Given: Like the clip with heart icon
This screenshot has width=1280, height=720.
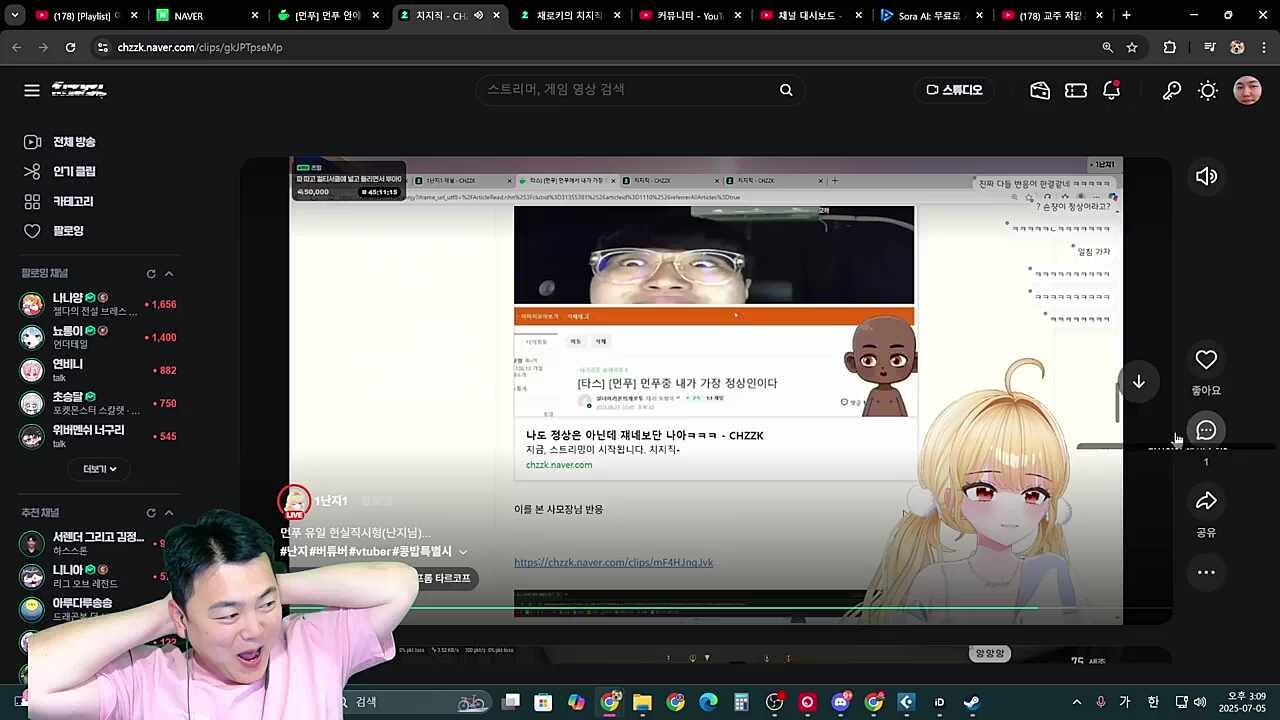Looking at the screenshot, I should click(1206, 360).
